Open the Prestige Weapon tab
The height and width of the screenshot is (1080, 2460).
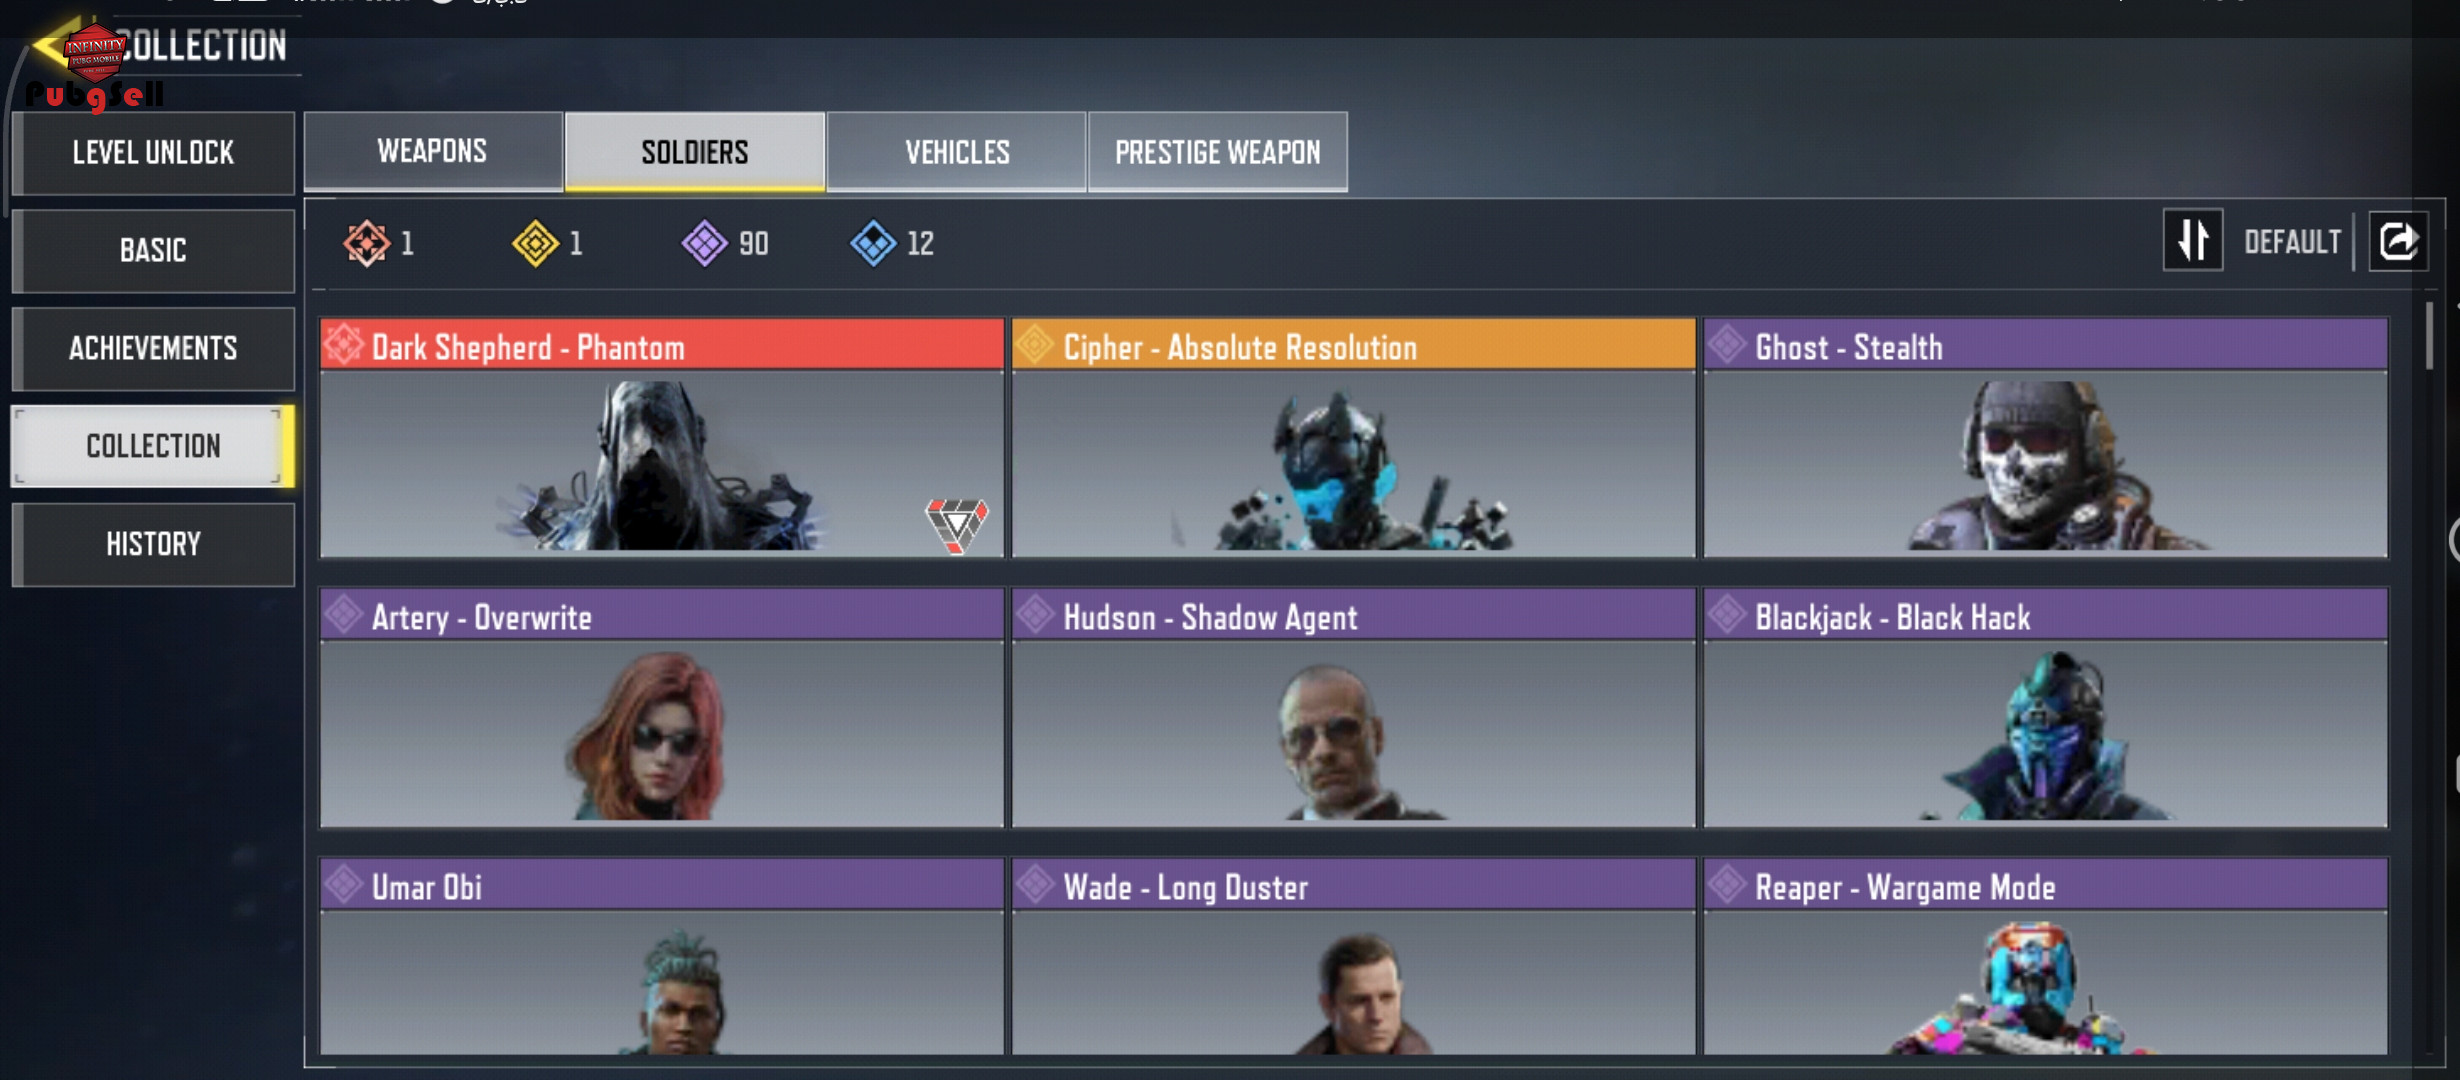click(x=1218, y=151)
